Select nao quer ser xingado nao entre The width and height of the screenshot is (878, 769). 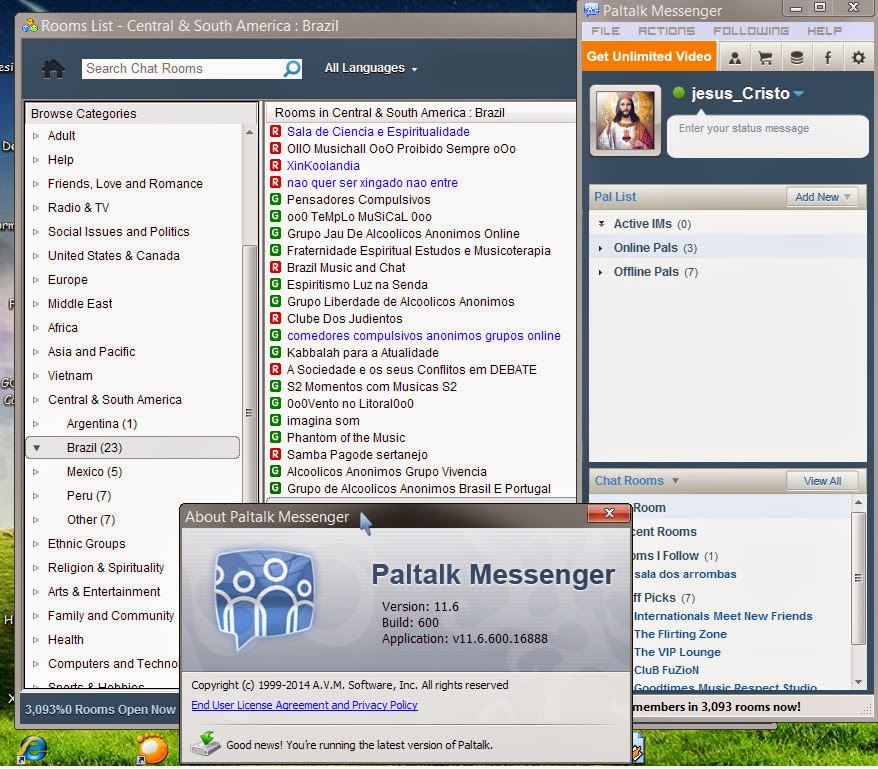372,183
